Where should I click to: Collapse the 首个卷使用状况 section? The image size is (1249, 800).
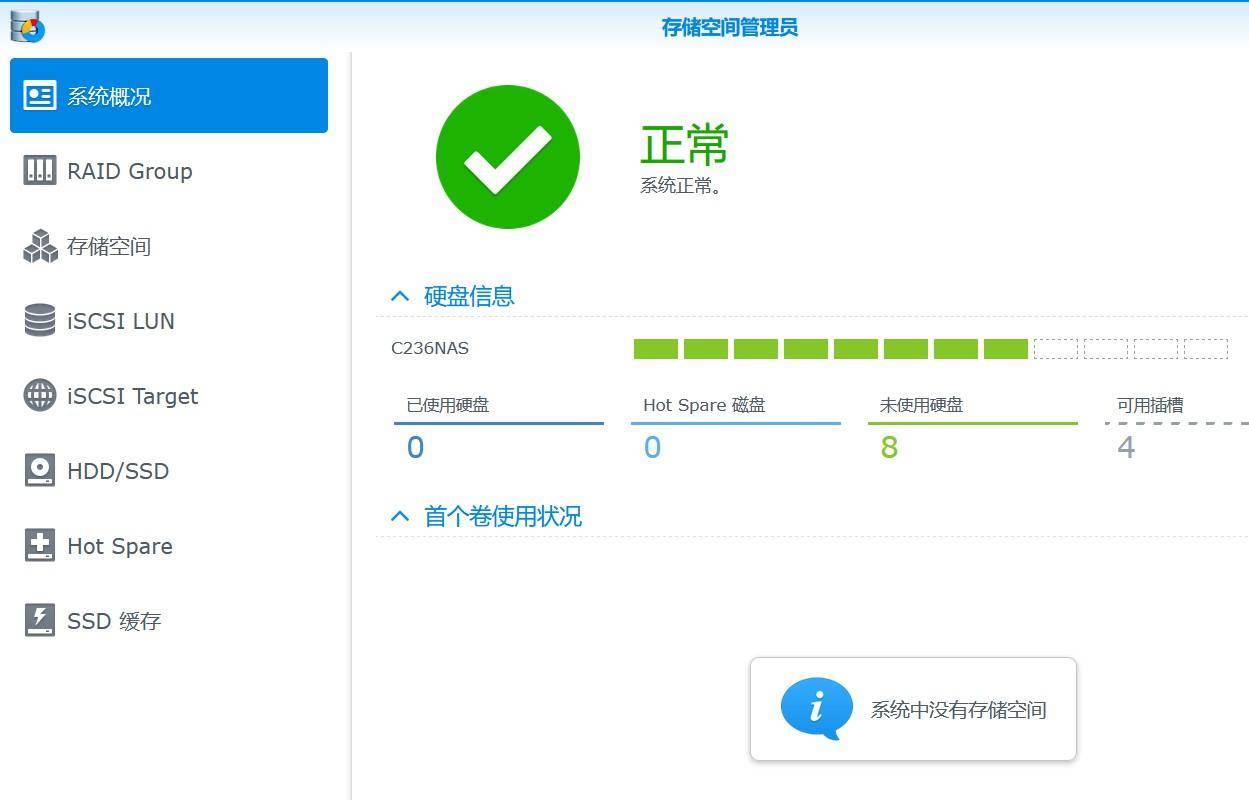400,515
